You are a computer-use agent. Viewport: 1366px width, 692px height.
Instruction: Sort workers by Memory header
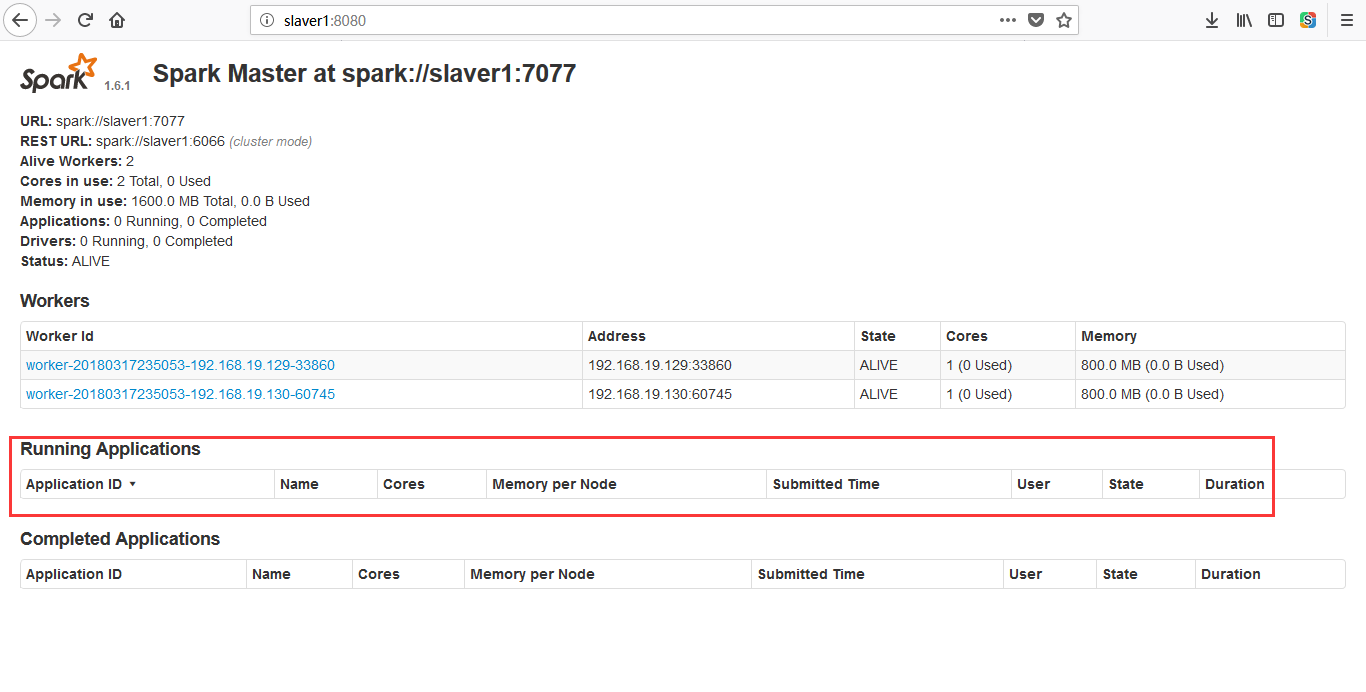pyautogui.click(x=1109, y=336)
